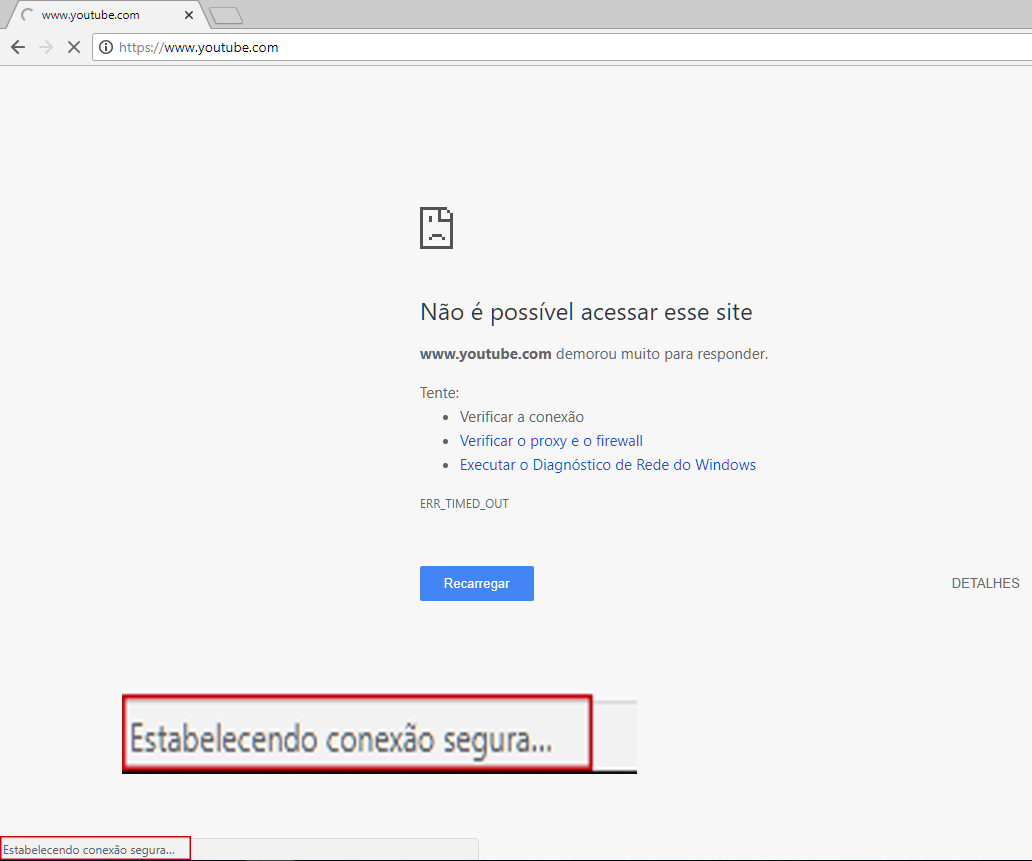Open a new tab
The height and width of the screenshot is (861, 1032).
tap(226, 16)
